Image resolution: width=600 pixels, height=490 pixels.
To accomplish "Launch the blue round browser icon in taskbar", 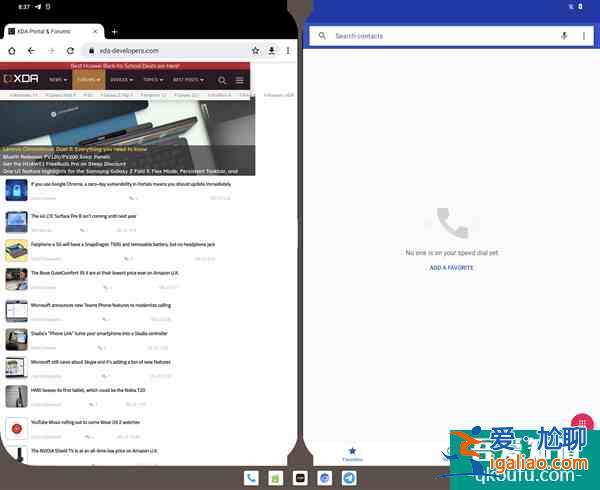I will tap(324, 478).
